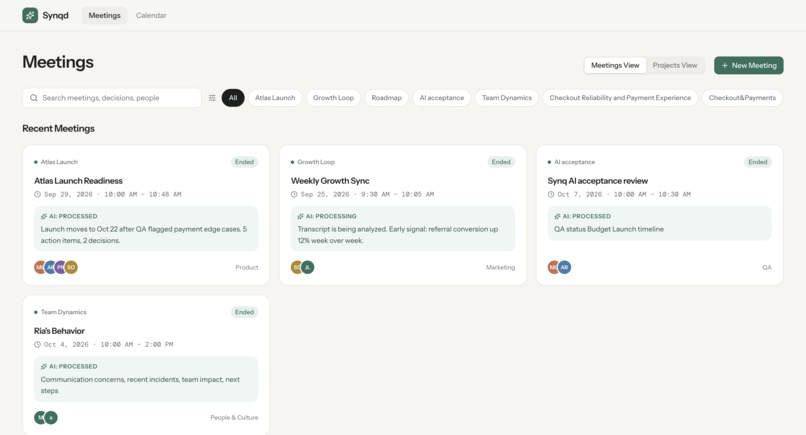This screenshot has height=435, width=806.
Task: Click the clock icon on Ria's Behavior
Action: [x=37, y=345]
